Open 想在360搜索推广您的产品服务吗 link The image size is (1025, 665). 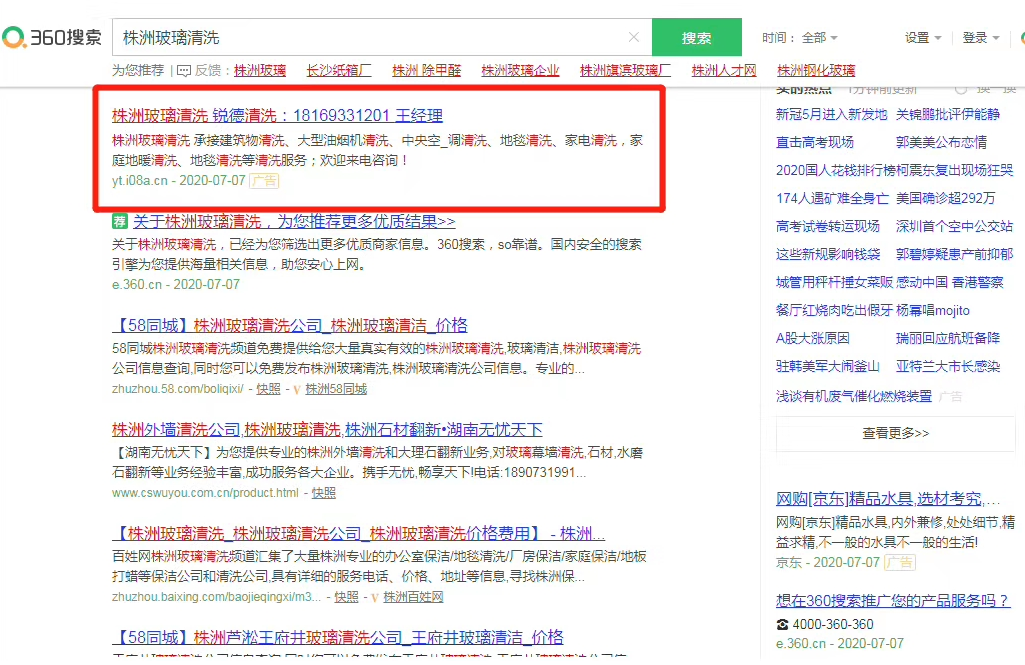[x=893, y=600]
